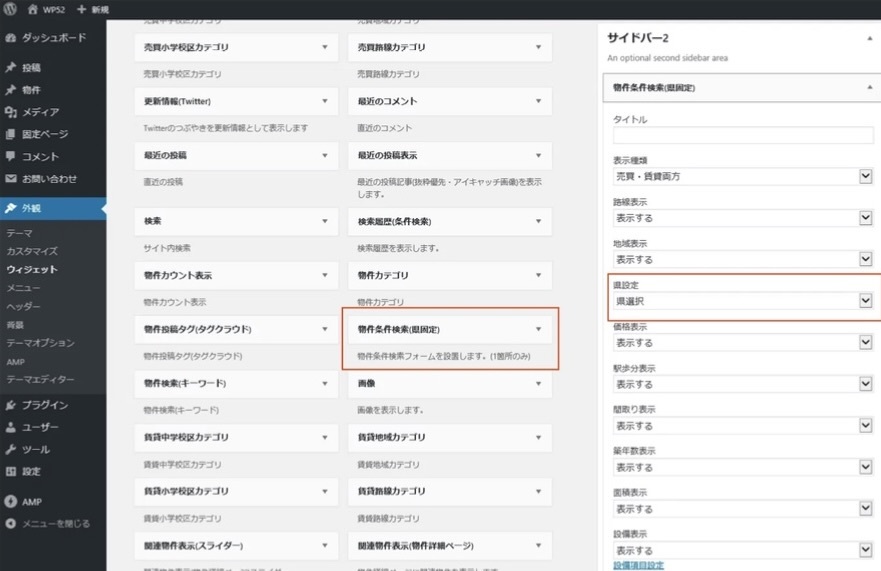Open 物件 pin icon menu

click(11, 90)
